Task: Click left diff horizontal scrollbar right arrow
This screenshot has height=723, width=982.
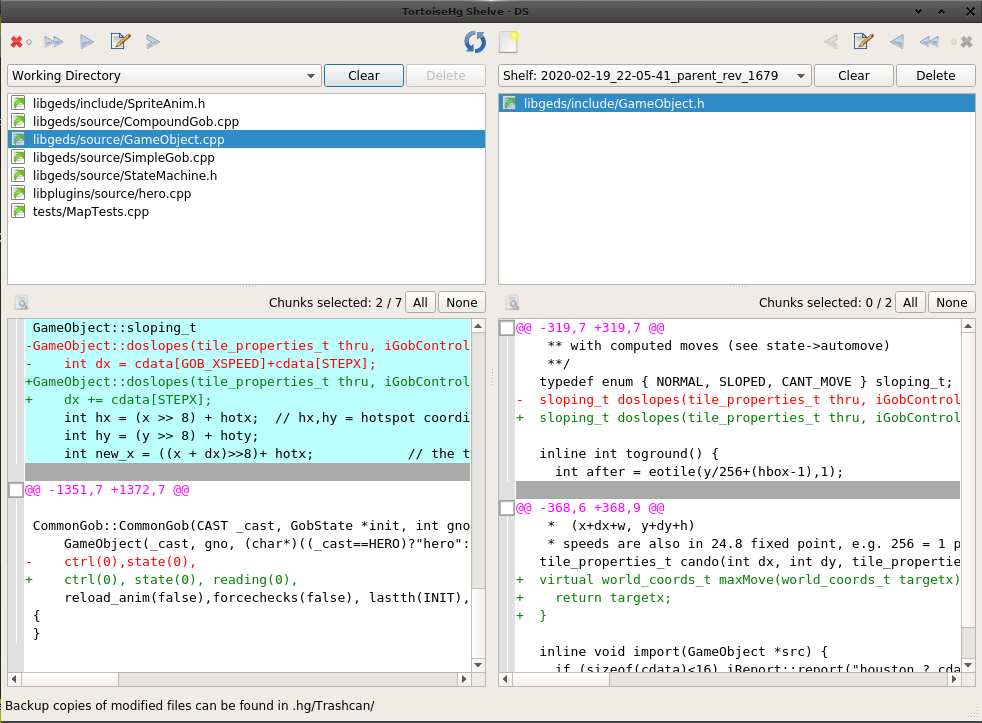Action: [464, 679]
